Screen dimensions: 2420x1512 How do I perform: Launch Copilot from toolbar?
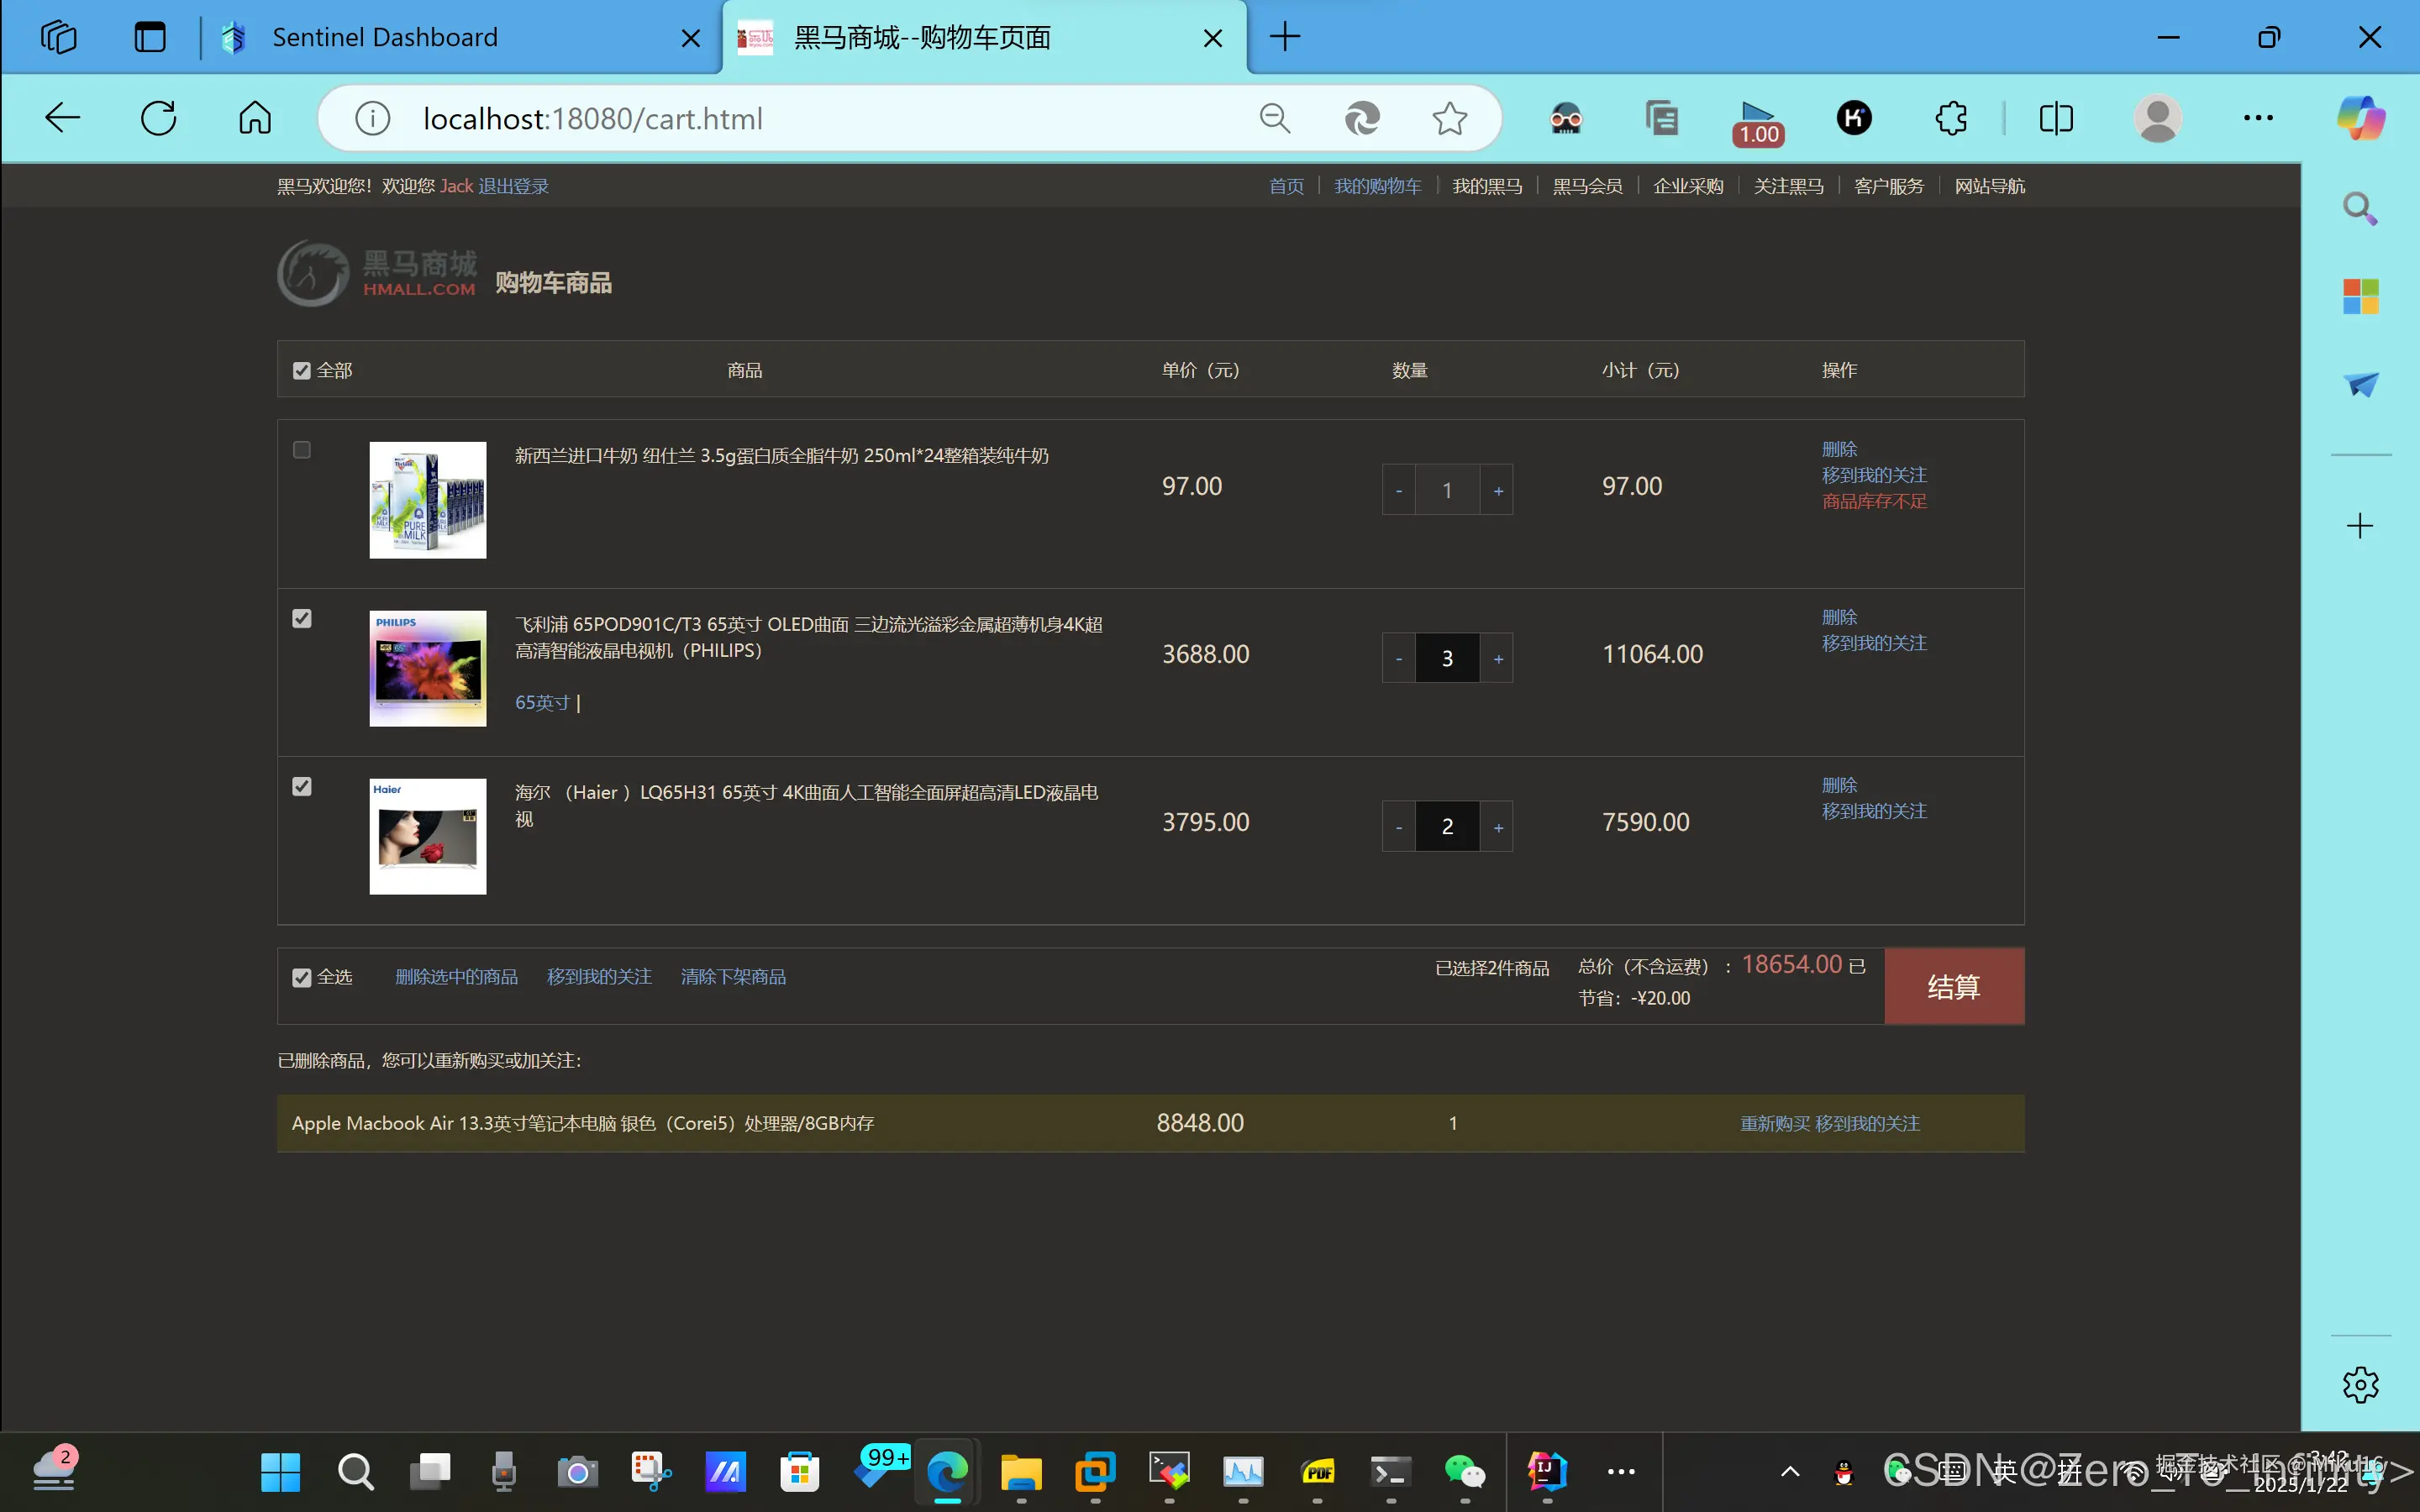pos(2360,119)
